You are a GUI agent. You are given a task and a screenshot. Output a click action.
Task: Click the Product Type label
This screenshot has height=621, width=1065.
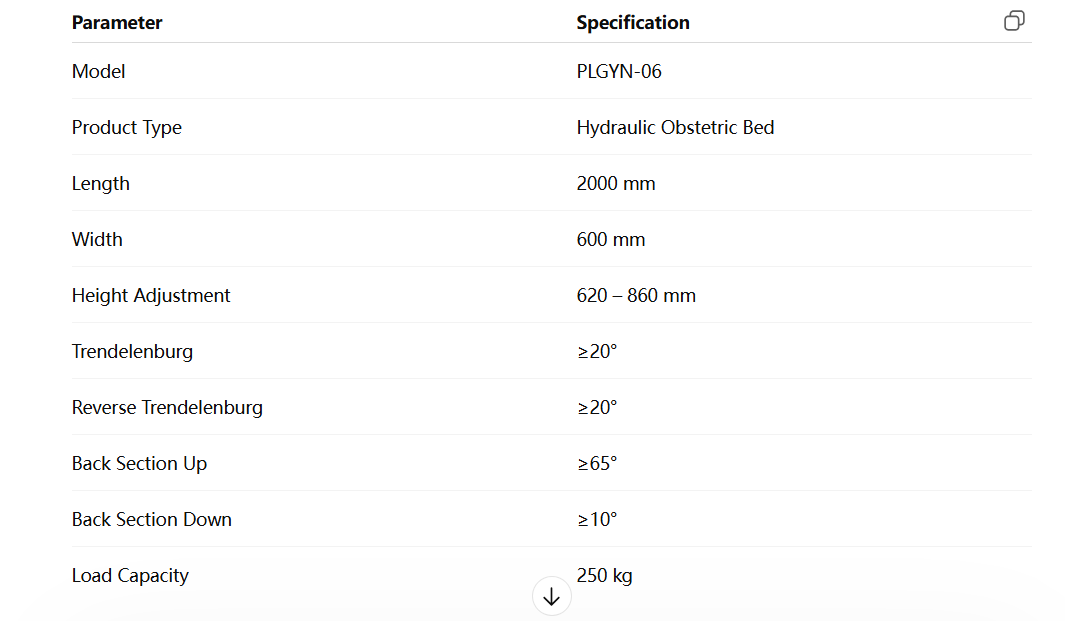pos(127,127)
